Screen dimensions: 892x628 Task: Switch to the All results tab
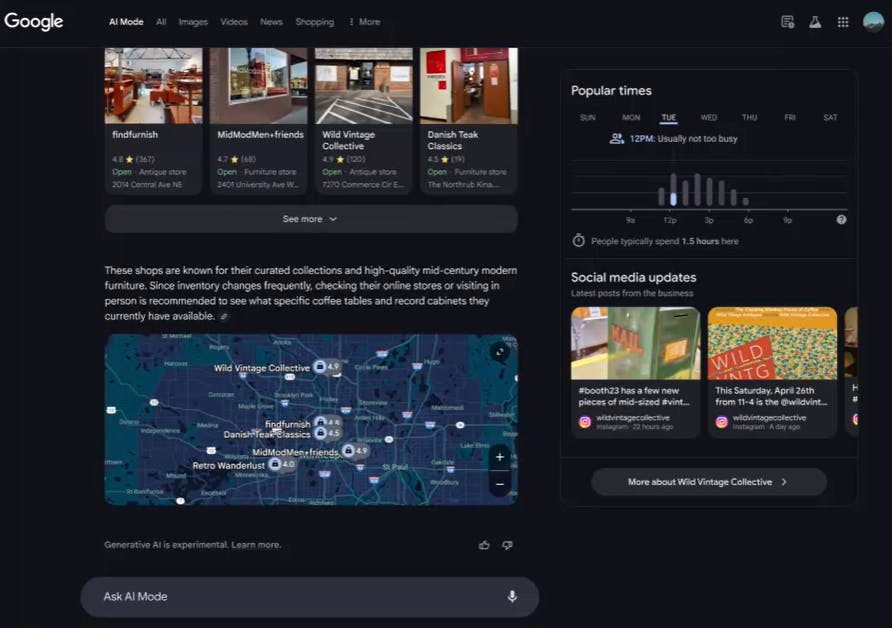point(161,22)
